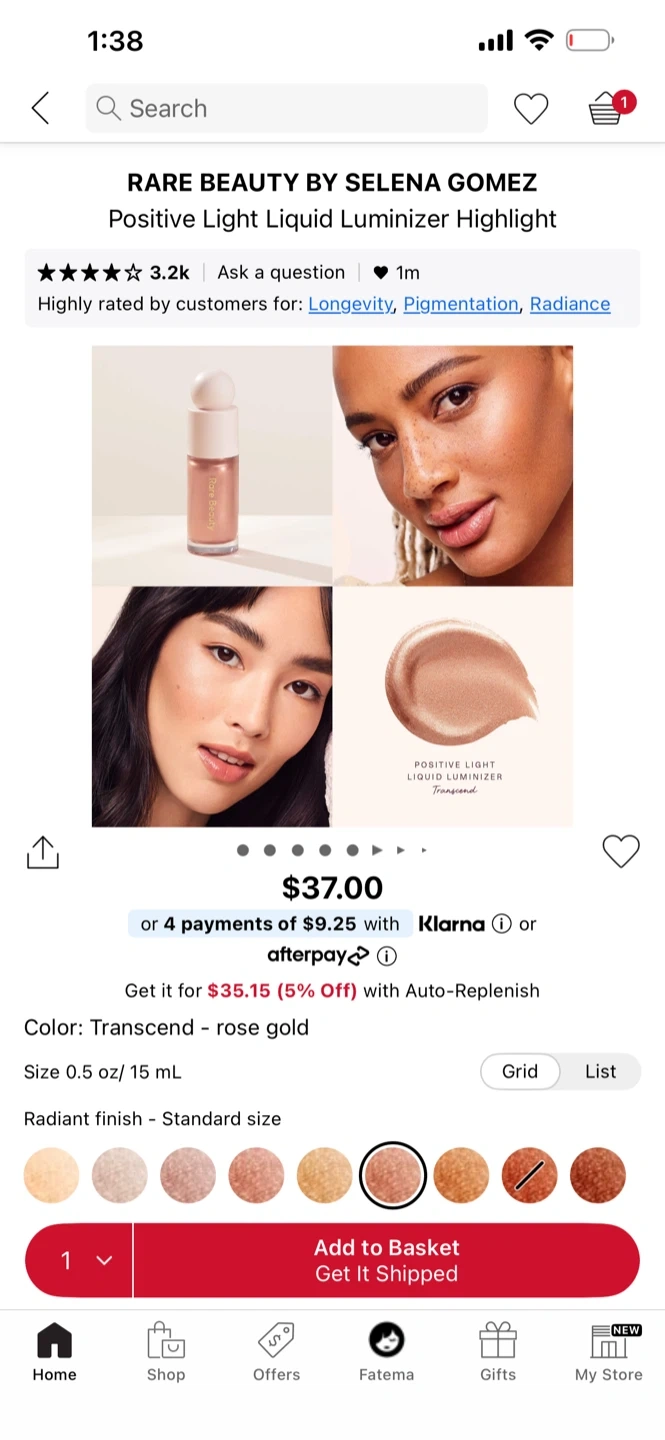Tap Add to Basket button
This screenshot has width=665, height=1440.
387,1260
